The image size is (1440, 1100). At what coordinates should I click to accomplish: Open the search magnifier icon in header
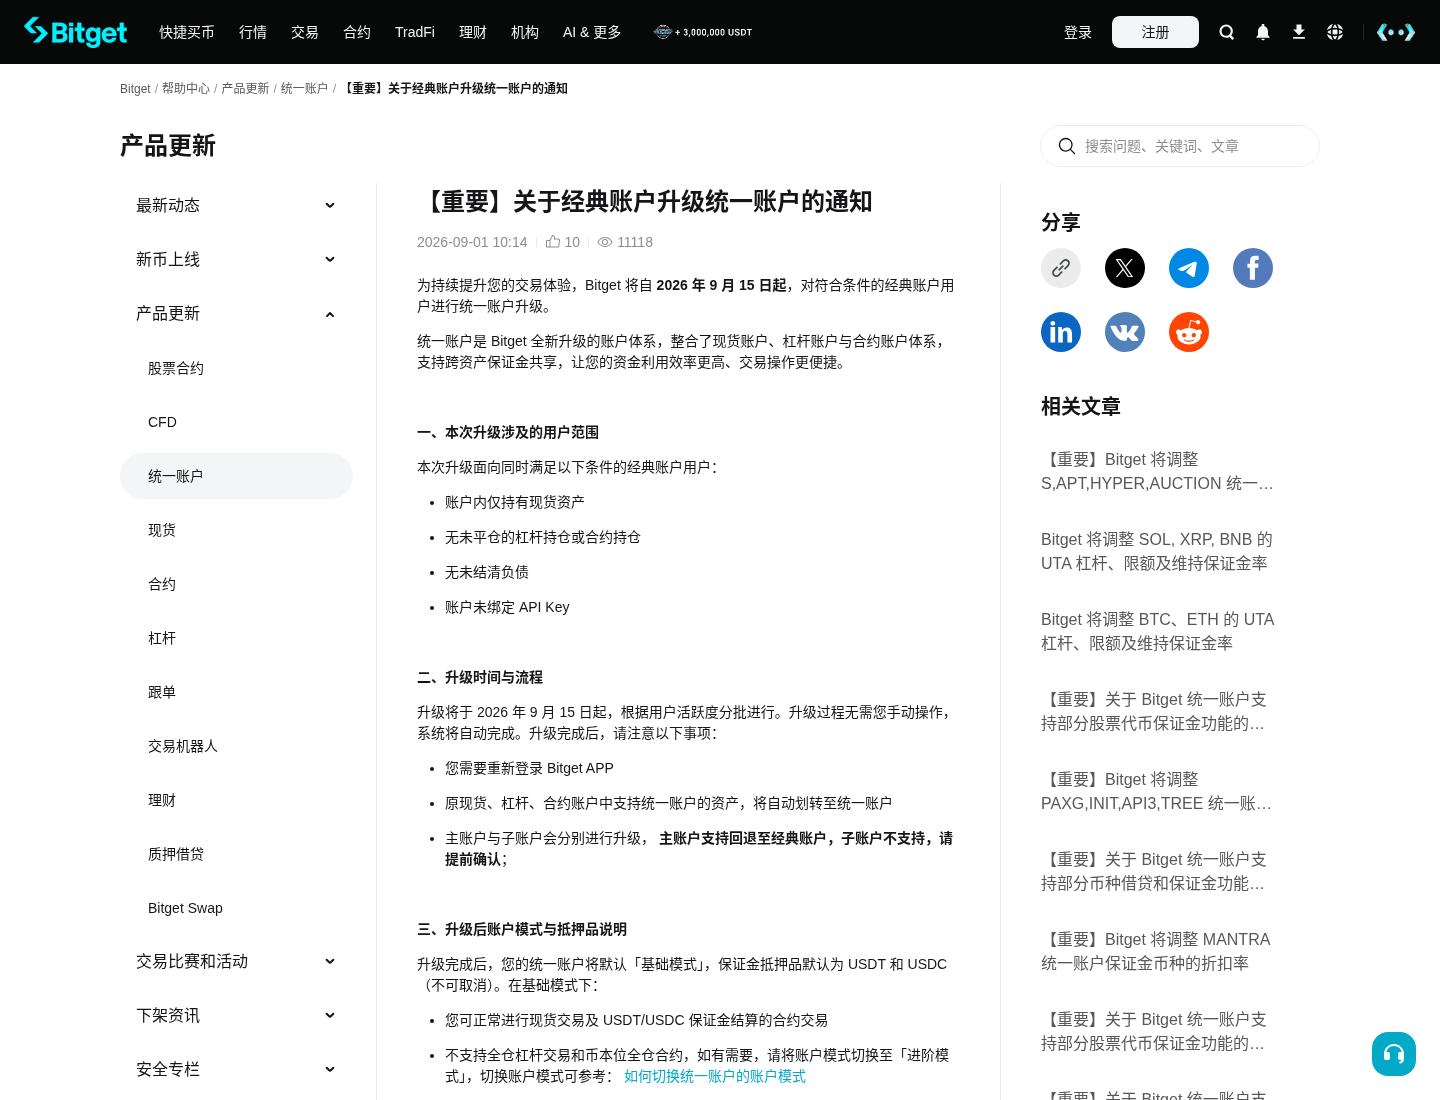coord(1227,32)
